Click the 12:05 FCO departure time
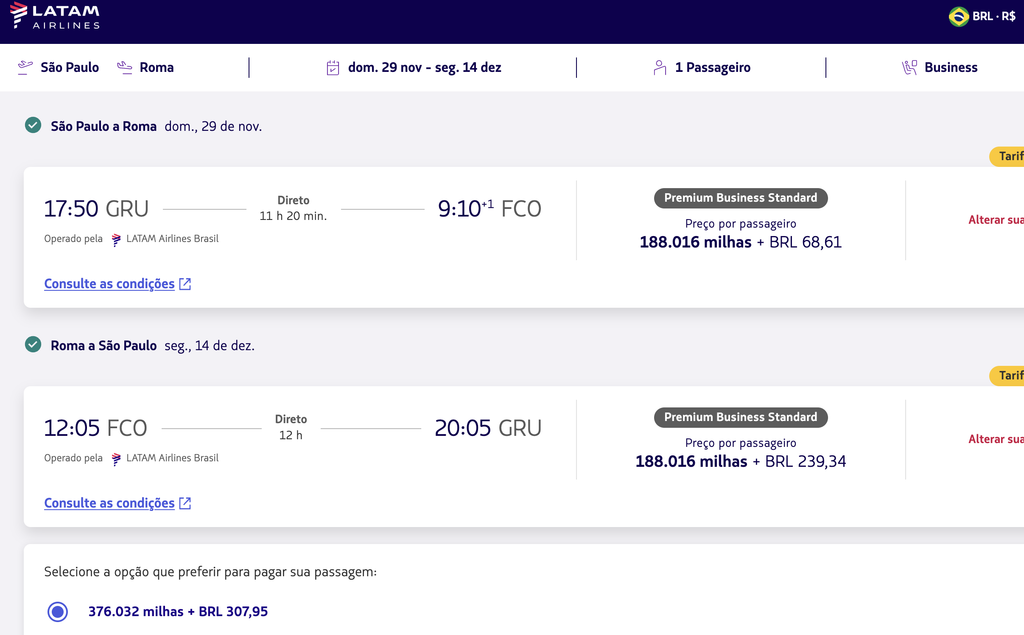 coord(95,429)
